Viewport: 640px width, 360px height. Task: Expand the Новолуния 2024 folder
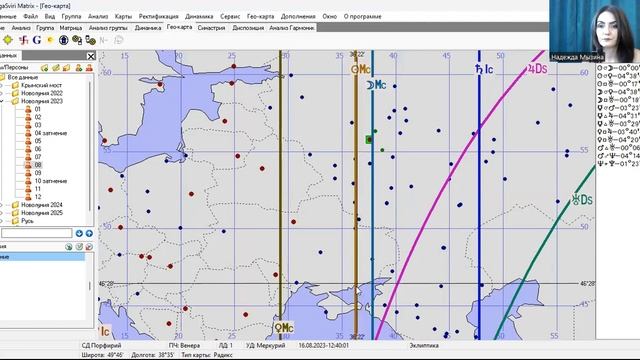point(1,205)
